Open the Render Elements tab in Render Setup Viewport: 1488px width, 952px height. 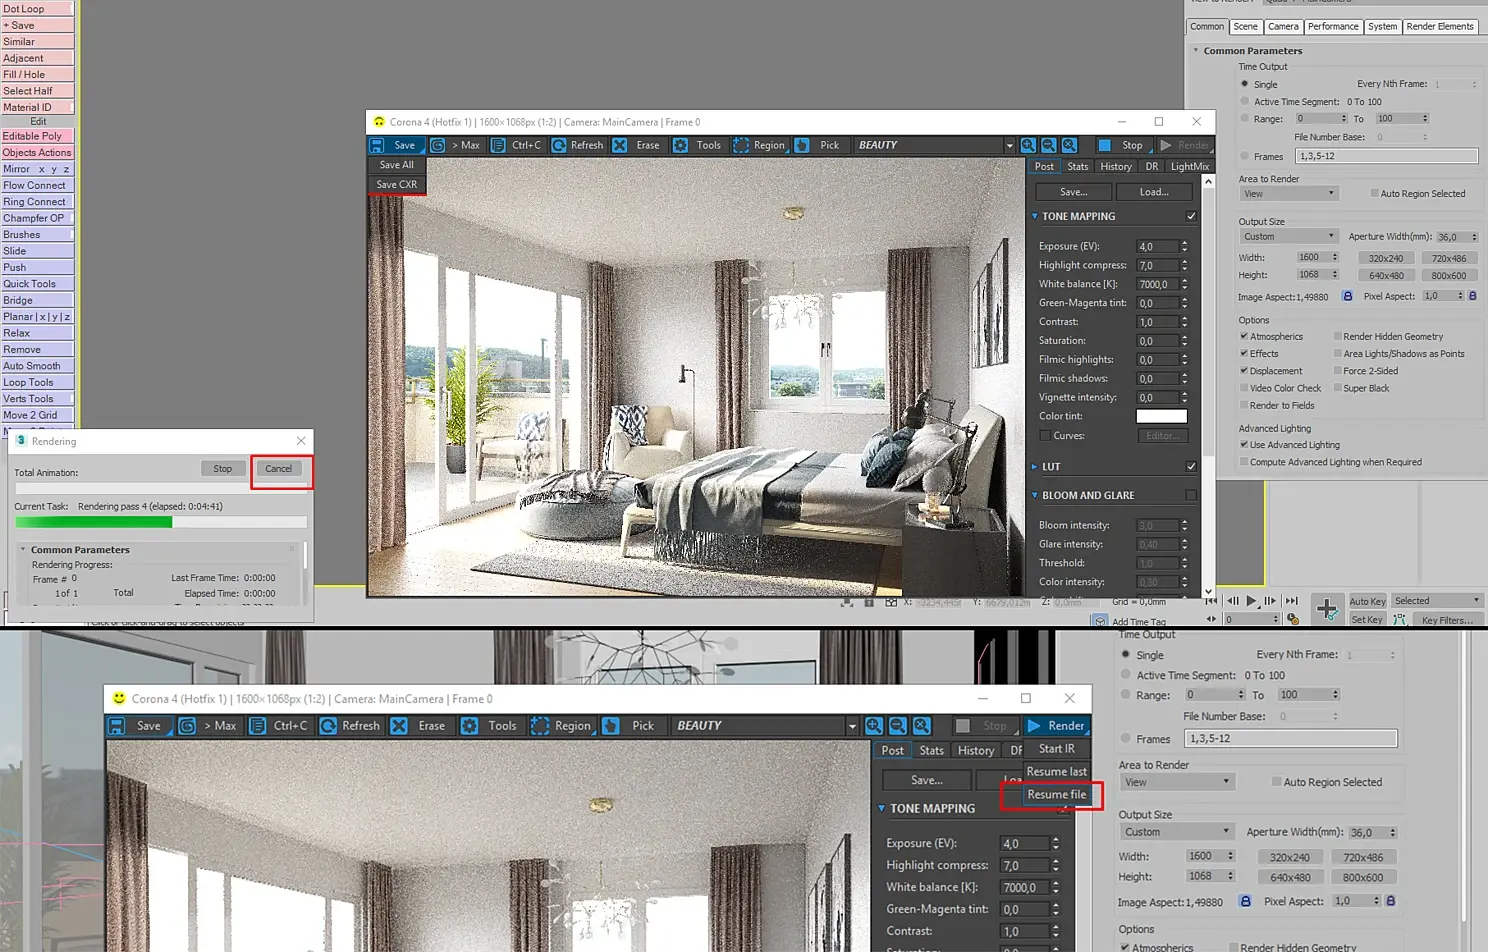coord(1440,27)
